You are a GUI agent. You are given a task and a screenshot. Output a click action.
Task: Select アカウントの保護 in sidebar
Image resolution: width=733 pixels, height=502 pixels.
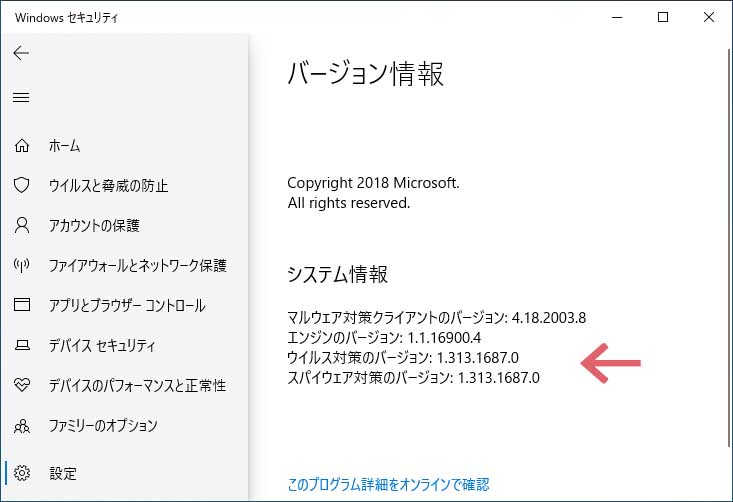94,225
